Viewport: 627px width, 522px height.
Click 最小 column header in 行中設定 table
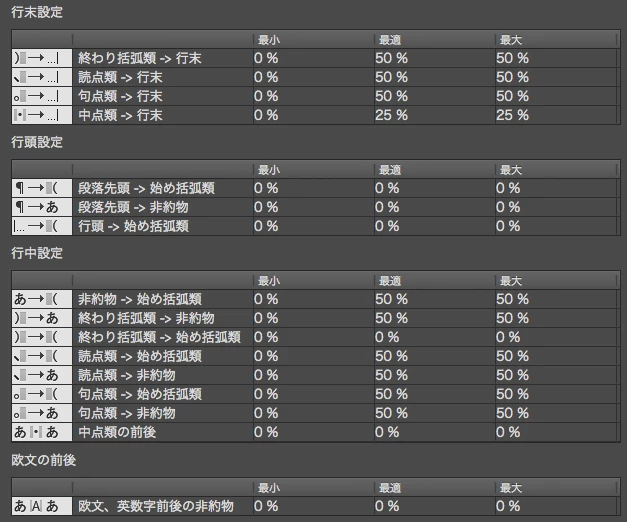pos(269,281)
